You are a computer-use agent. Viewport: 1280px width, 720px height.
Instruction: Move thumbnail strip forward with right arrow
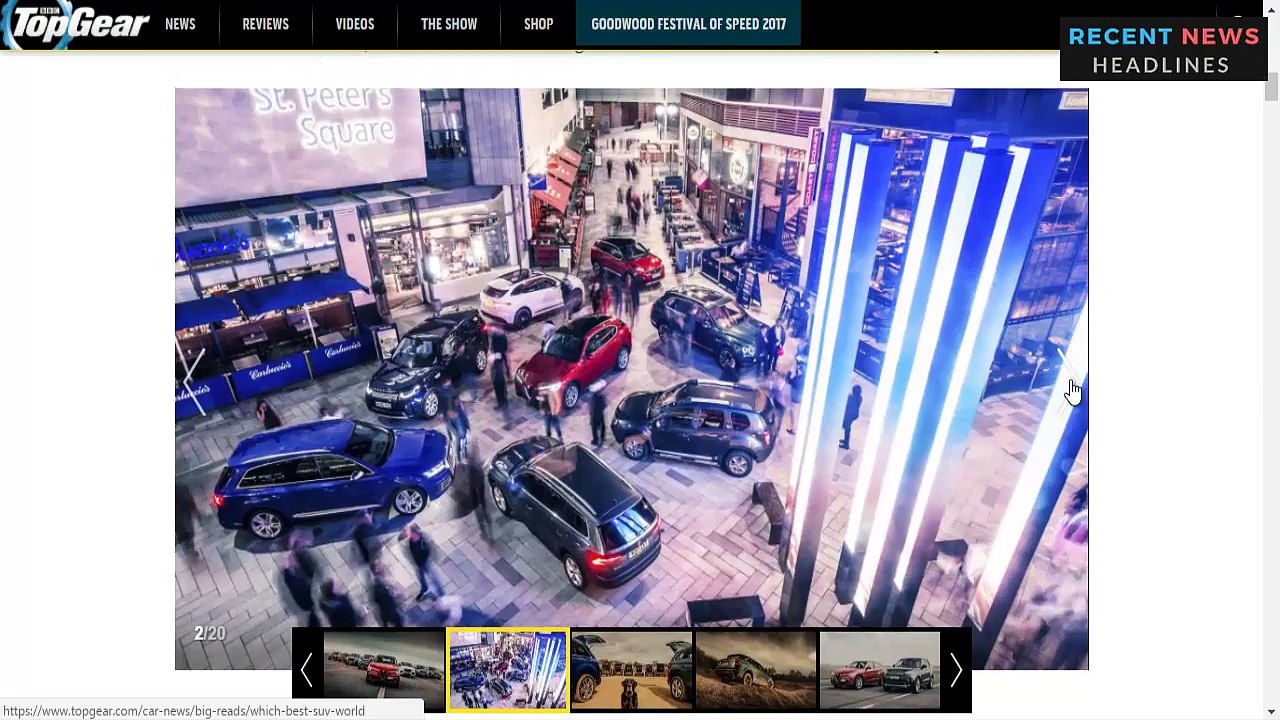(956, 670)
